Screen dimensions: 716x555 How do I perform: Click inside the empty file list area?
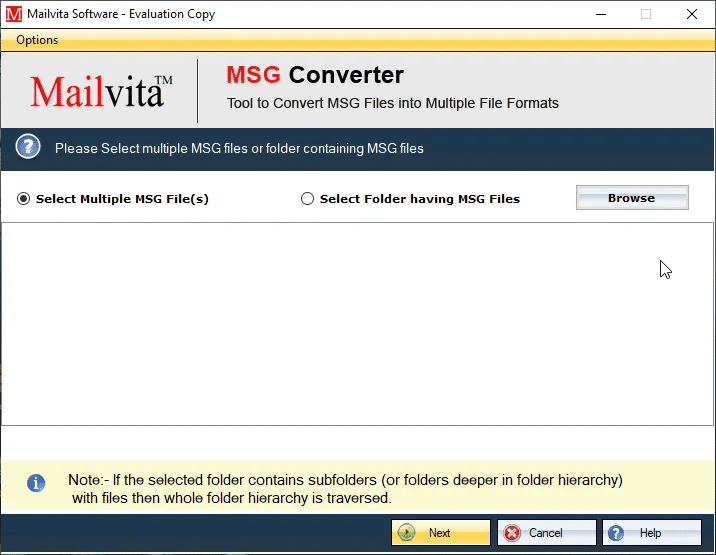point(357,324)
